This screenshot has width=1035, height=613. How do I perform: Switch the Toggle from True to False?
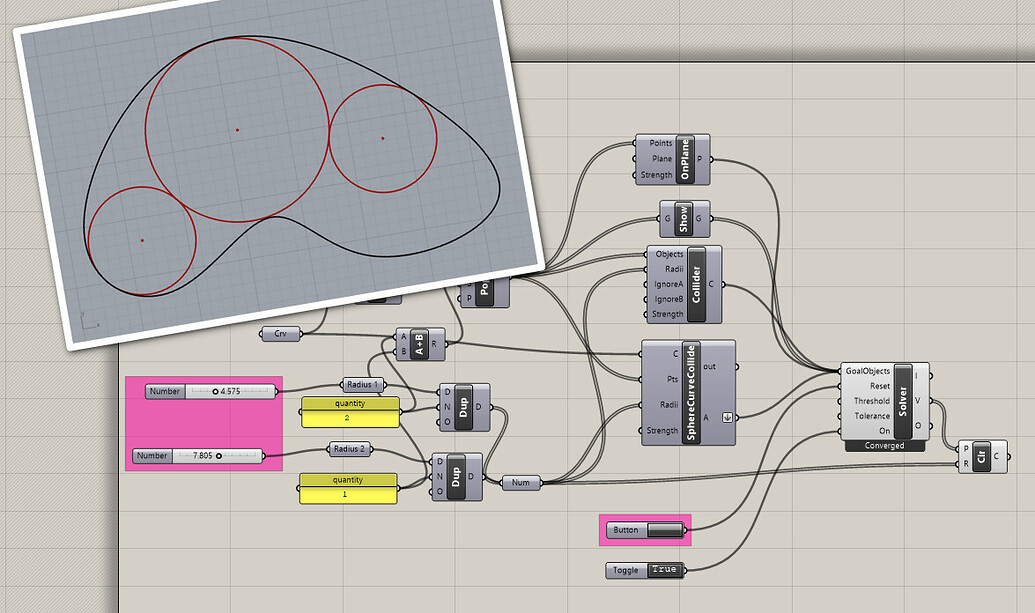[667, 568]
